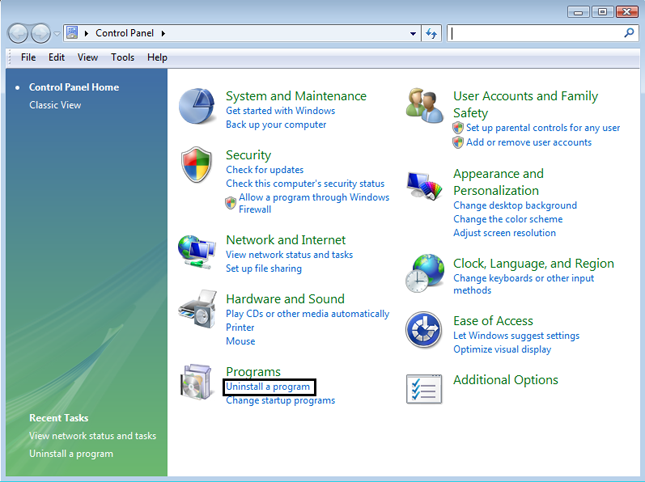Screen dimensions: 645x482
Task: Expand the Control Panel breadcrumb arrow
Action: pos(162,33)
